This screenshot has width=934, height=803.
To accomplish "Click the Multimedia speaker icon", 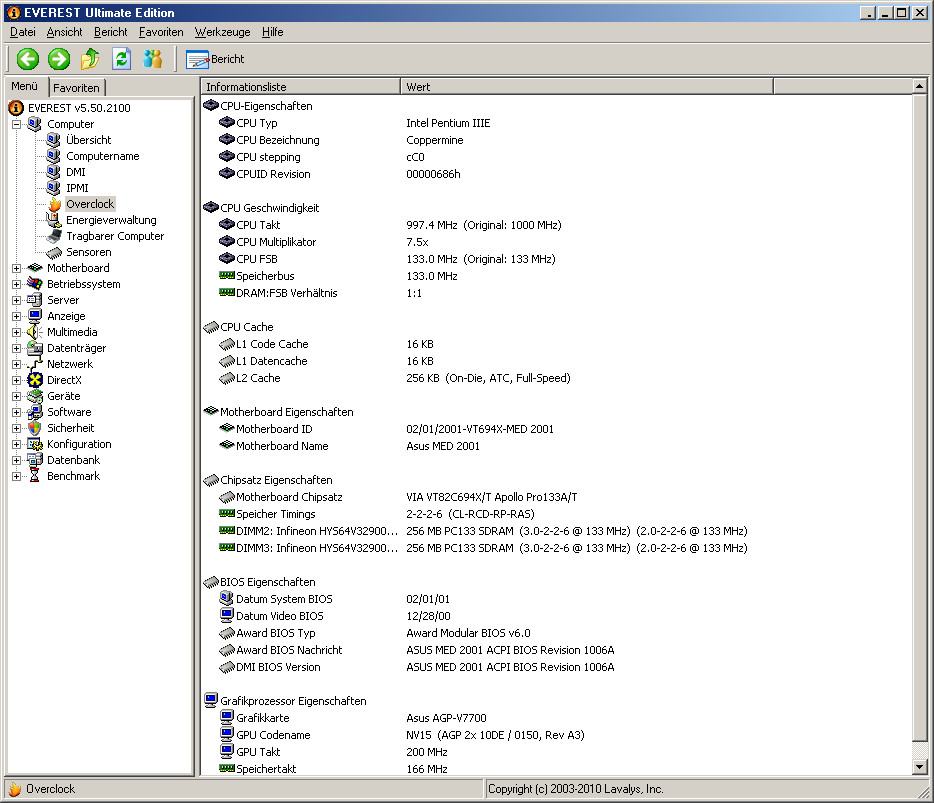I will tap(35, 332).
